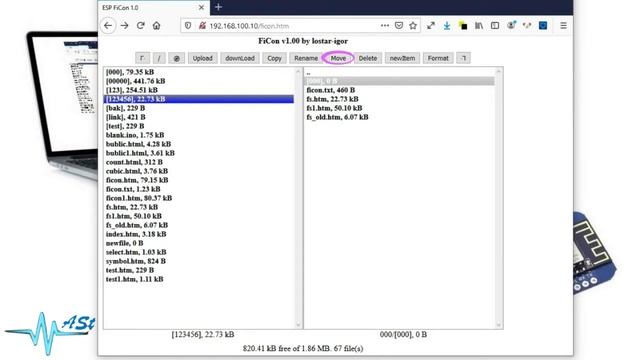Screen dimensions: 640x360
Task: Click the diagonal double-arrow toolbar icon
Action: point(431,26)
